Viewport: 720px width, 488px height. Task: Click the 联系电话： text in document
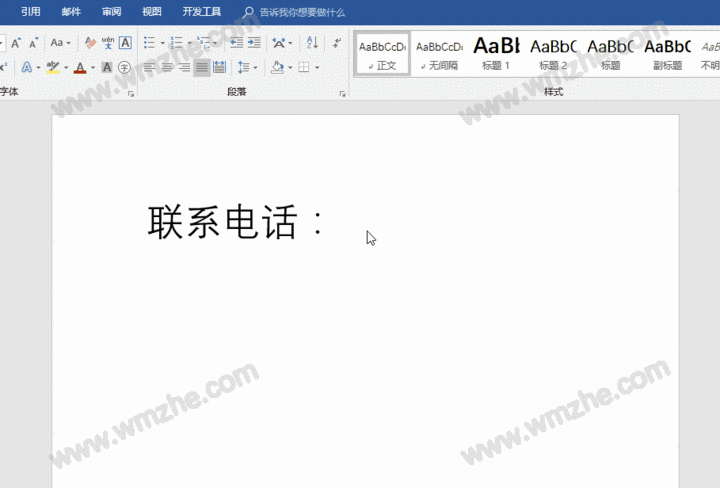tap(236, 222)
